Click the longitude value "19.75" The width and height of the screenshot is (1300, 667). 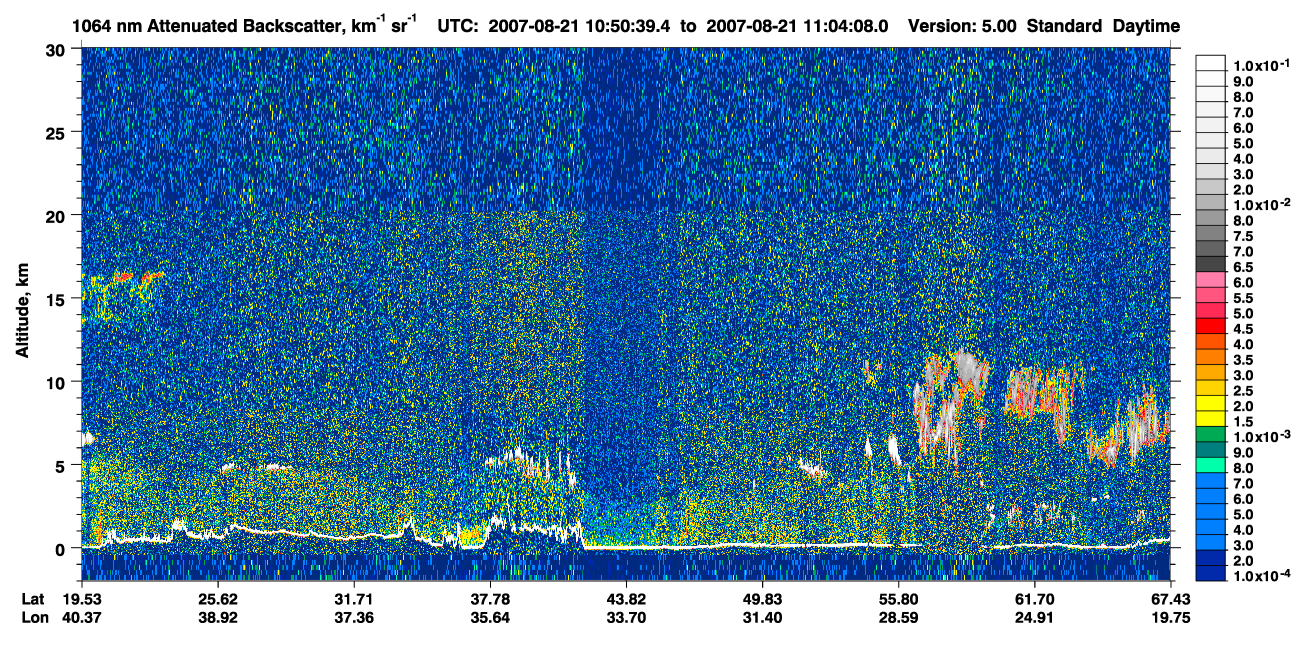point(1170,617)
